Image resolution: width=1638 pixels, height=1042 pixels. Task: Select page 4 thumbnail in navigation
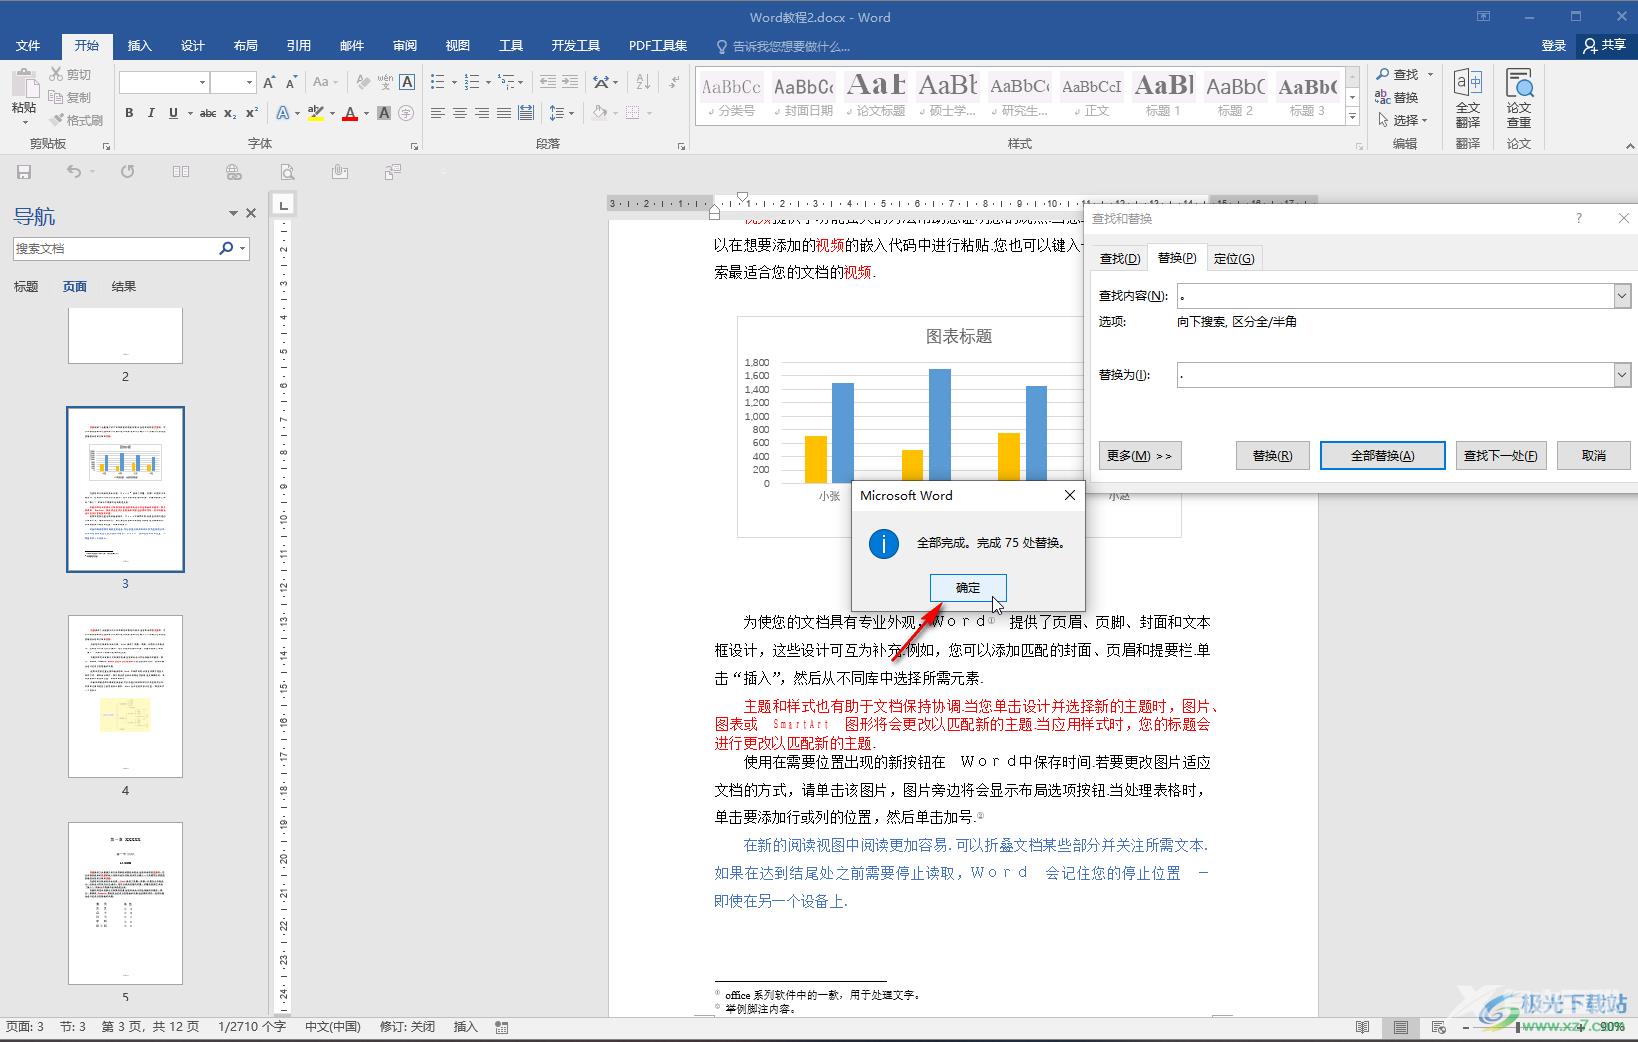(x=125, y=696)
